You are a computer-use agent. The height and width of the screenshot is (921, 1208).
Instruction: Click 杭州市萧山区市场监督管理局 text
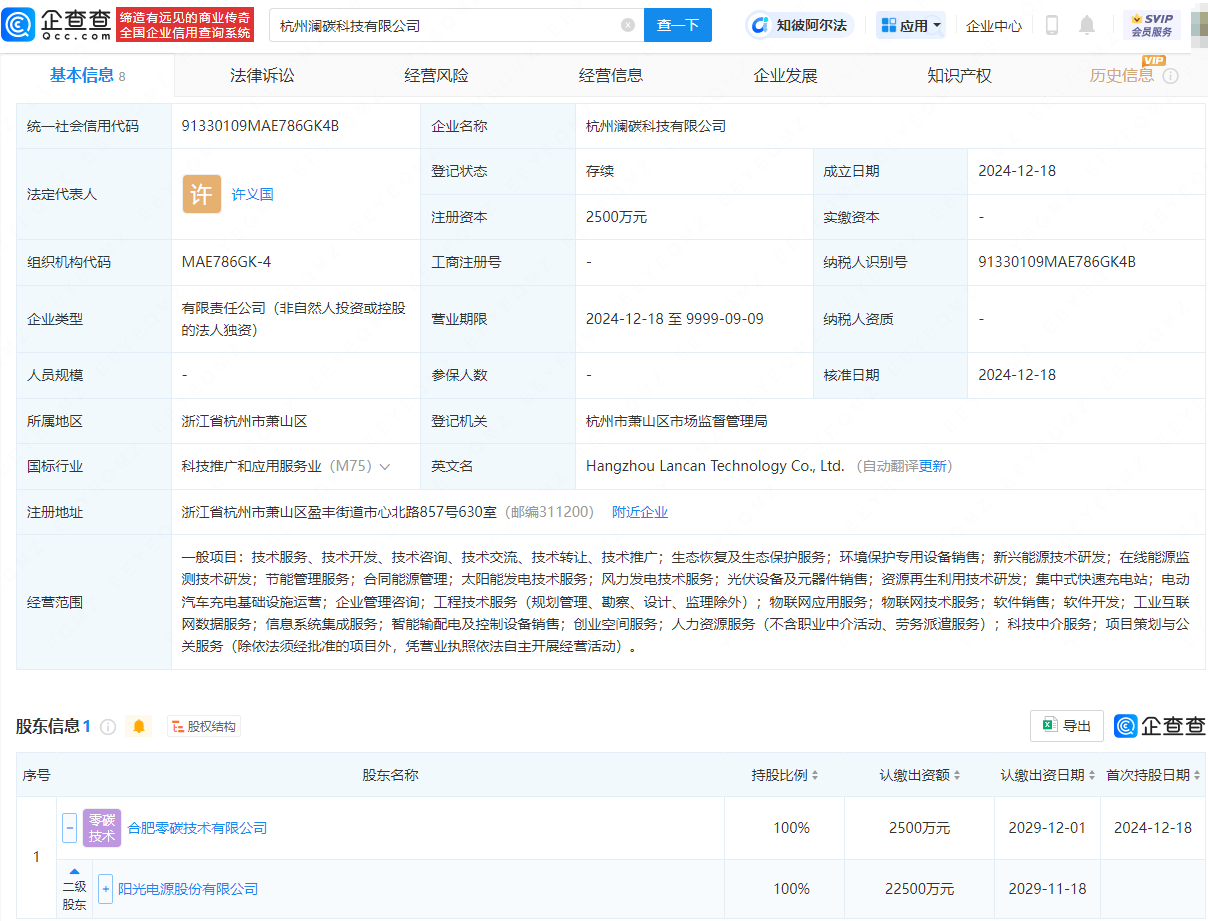pyautogui.click(x=677, y=421)
